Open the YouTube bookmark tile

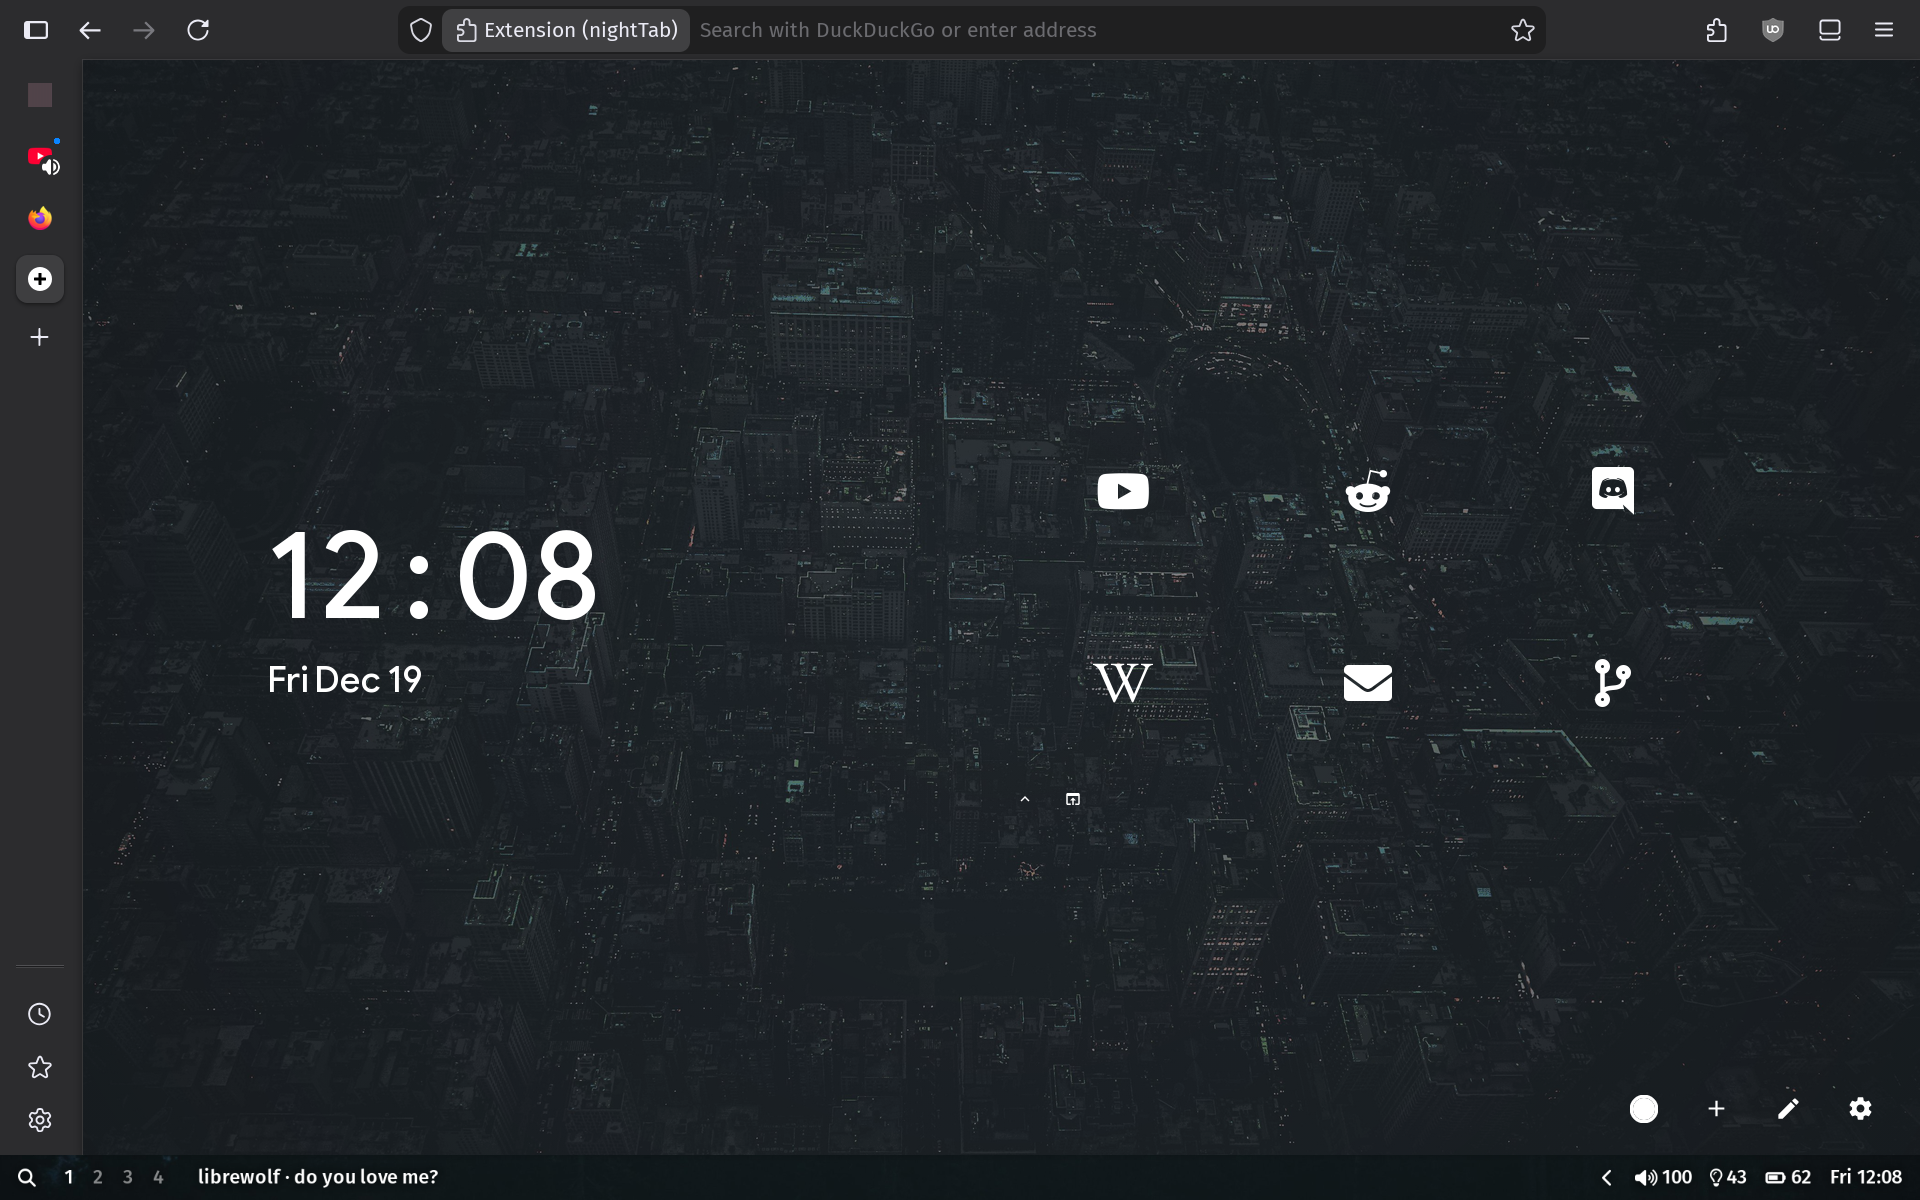(x=1122, y=491)
